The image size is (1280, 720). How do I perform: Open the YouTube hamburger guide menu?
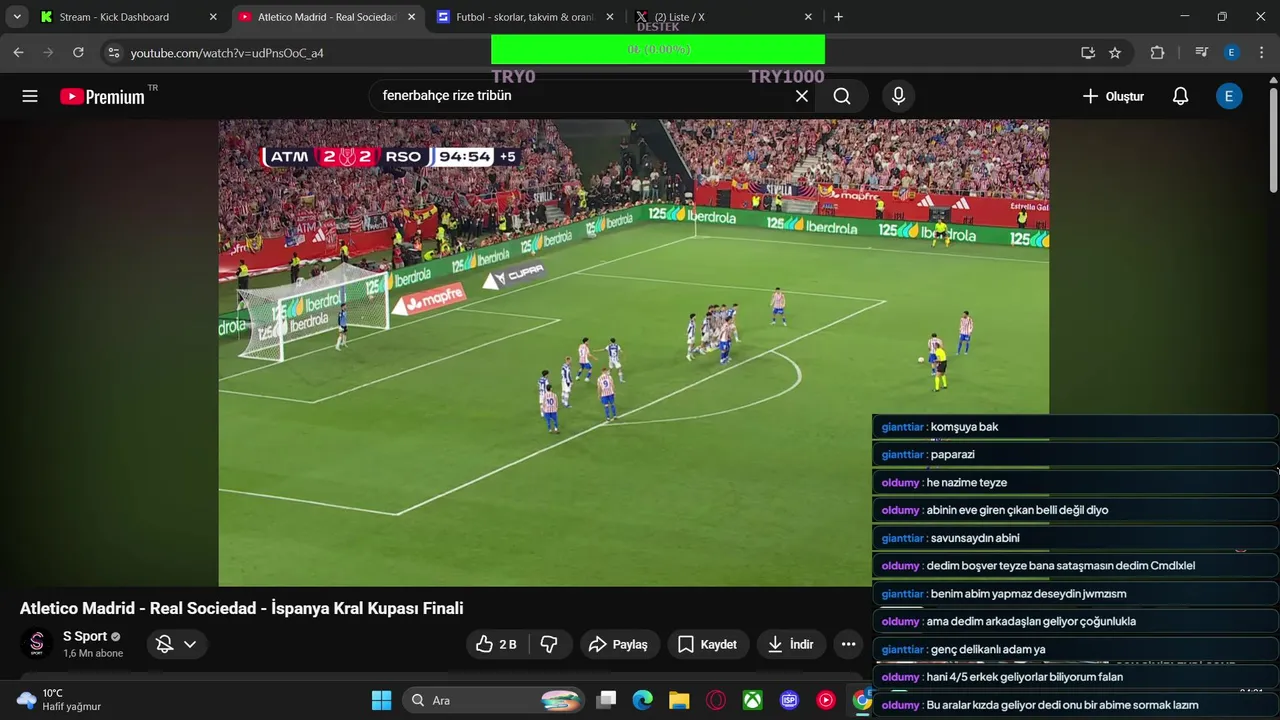point(30,96)
